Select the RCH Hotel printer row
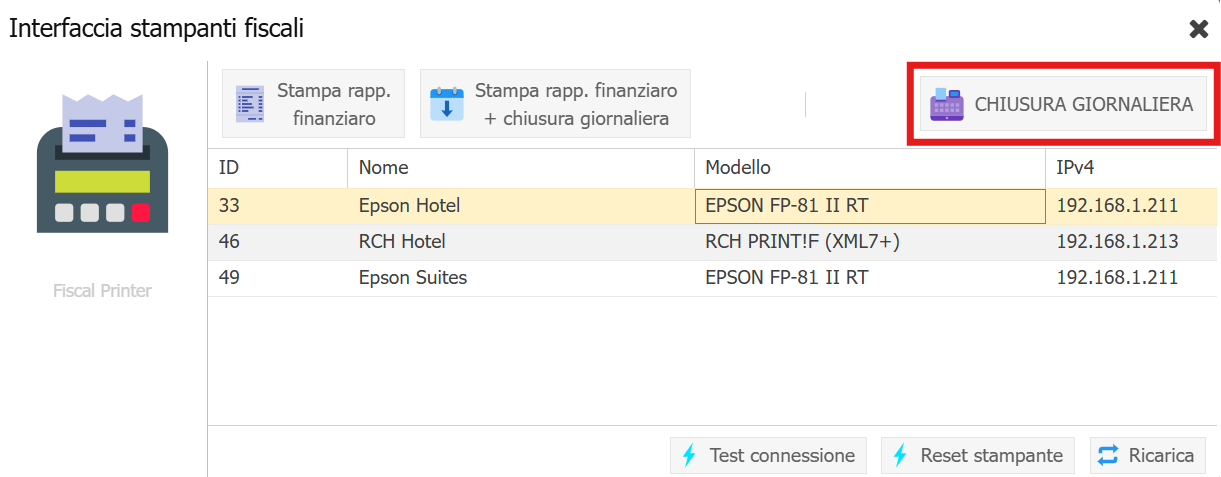This screenshot has width=1221, height=477. pos(402,242)
